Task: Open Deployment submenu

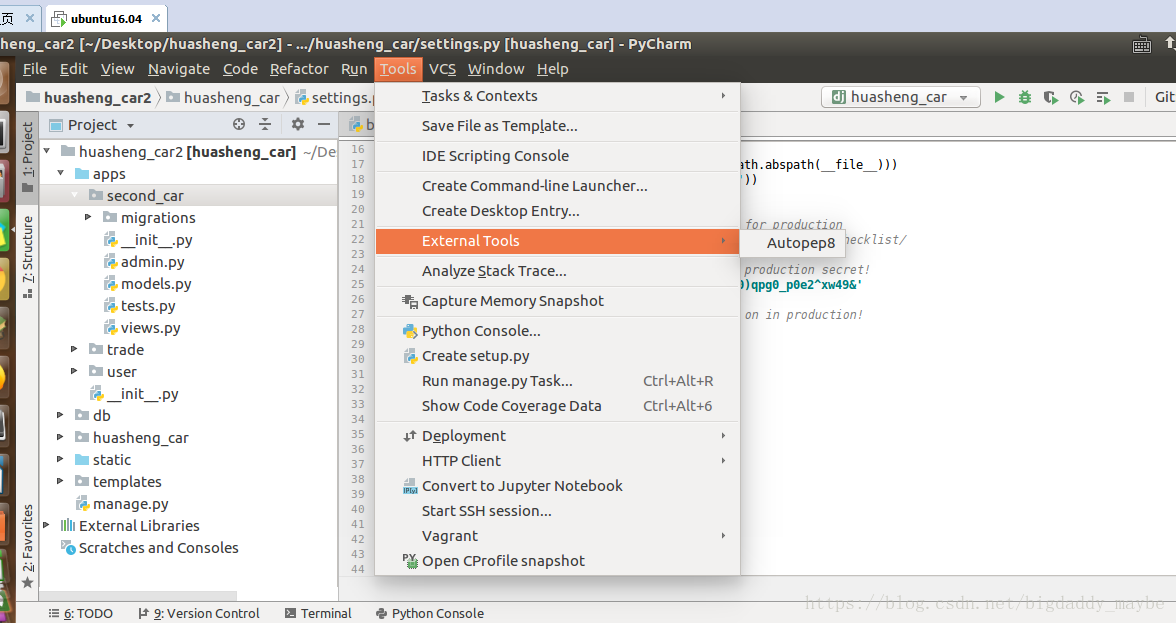Action: coord(557,436)
